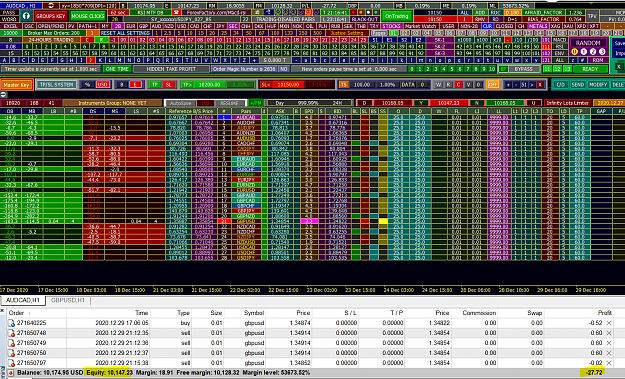Click the RESUME button

(x=229, y=103)
